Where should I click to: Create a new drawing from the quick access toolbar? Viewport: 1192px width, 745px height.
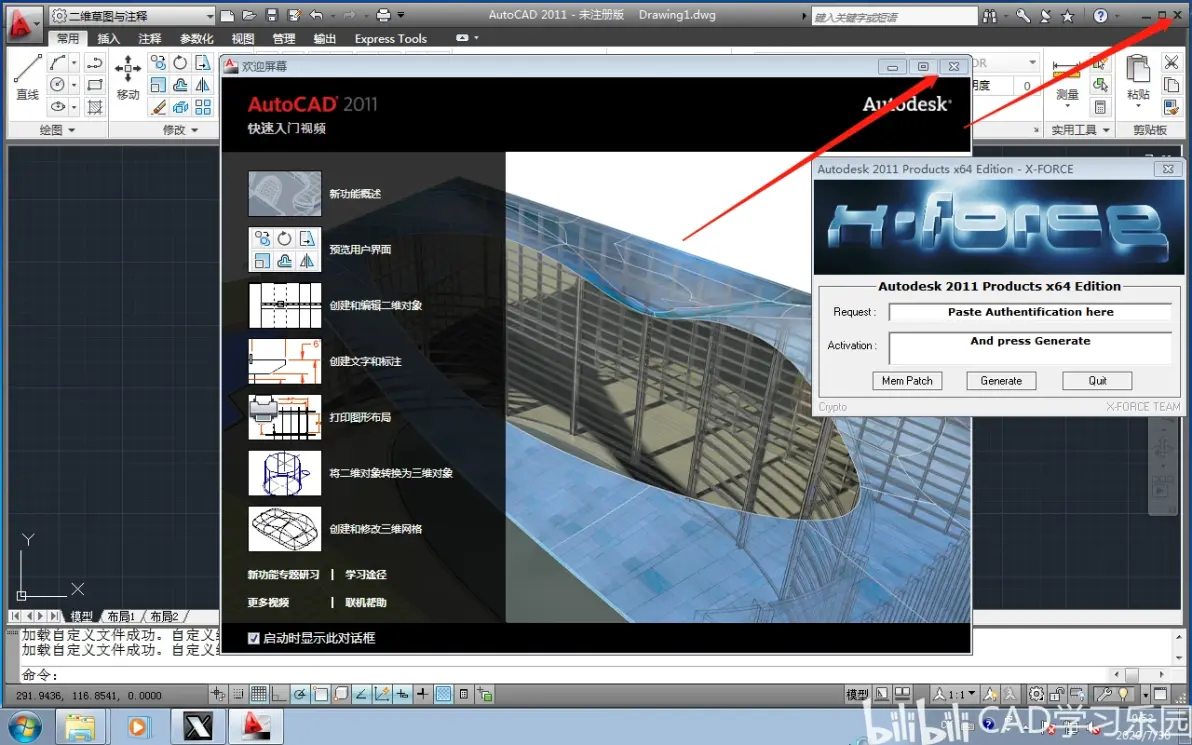[x=227, y=15]
